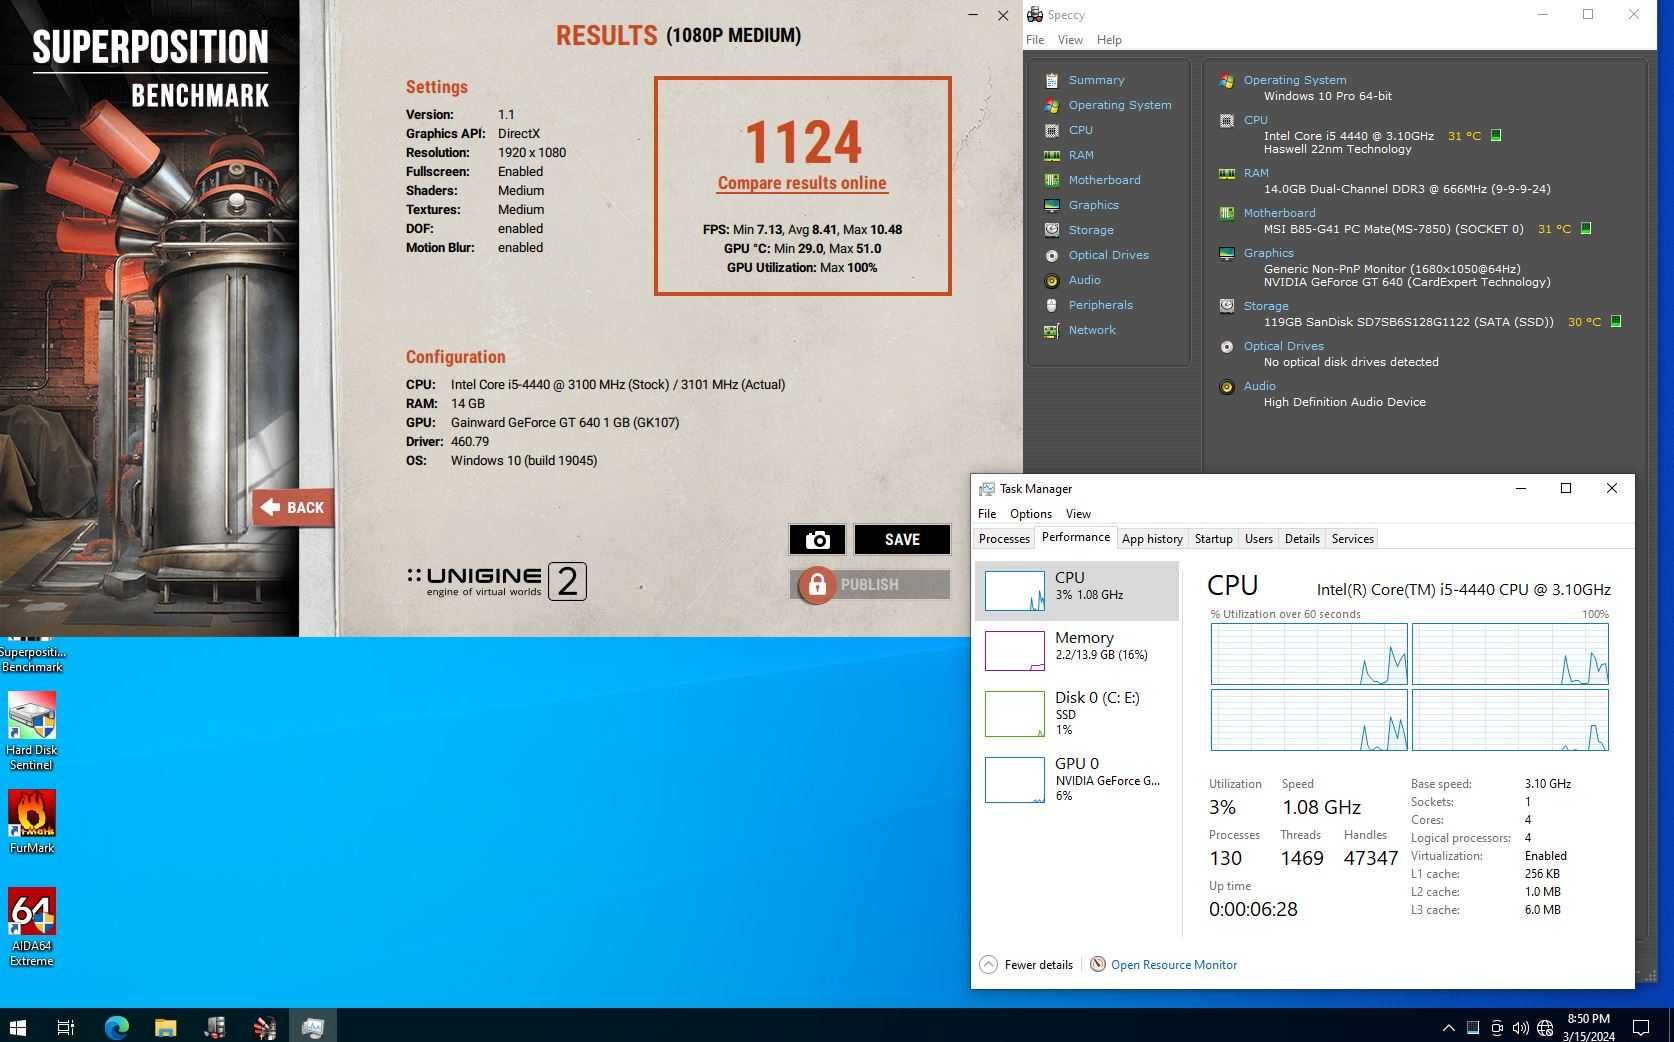Select GPU 0 performance item

pyautogui.click(x=1077, y=779)
